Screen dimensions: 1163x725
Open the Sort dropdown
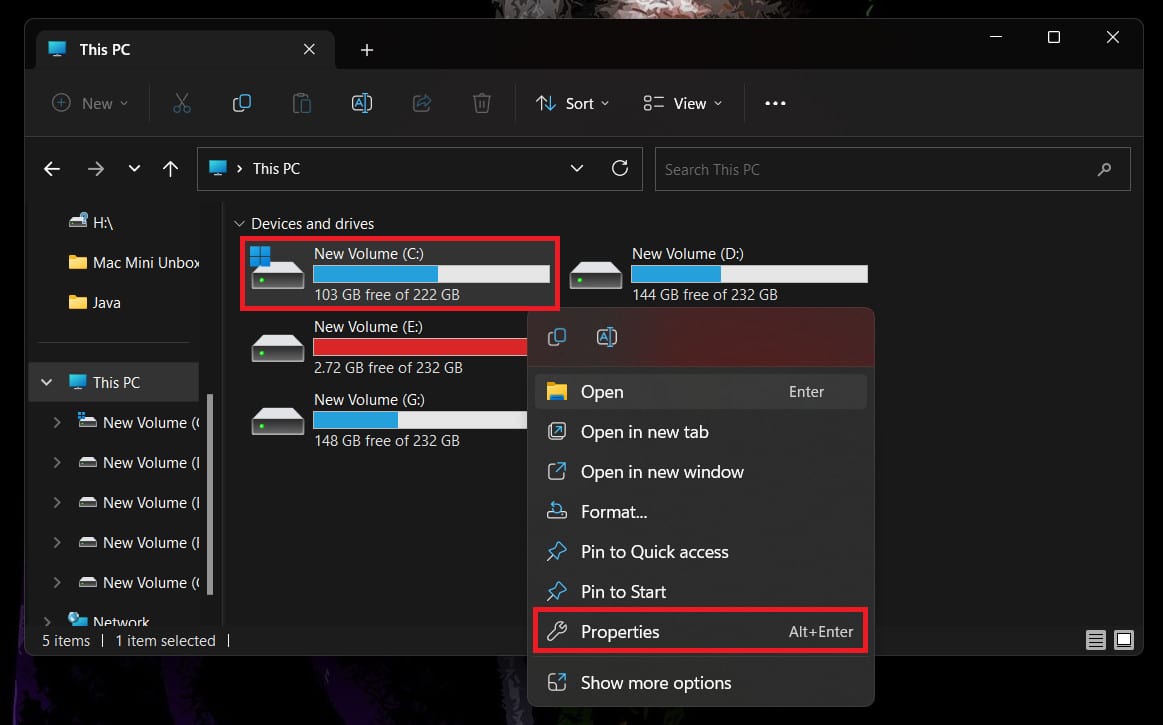click(572, 104)
